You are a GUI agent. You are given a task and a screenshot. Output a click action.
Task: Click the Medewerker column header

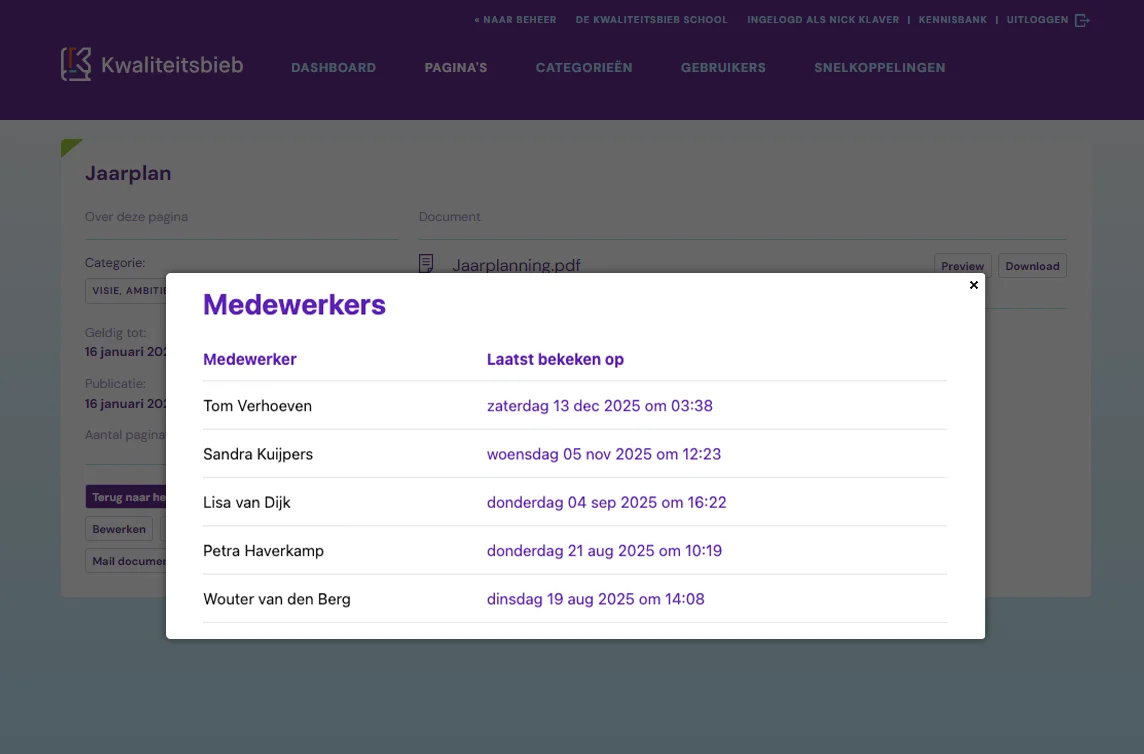pos(250,359)
